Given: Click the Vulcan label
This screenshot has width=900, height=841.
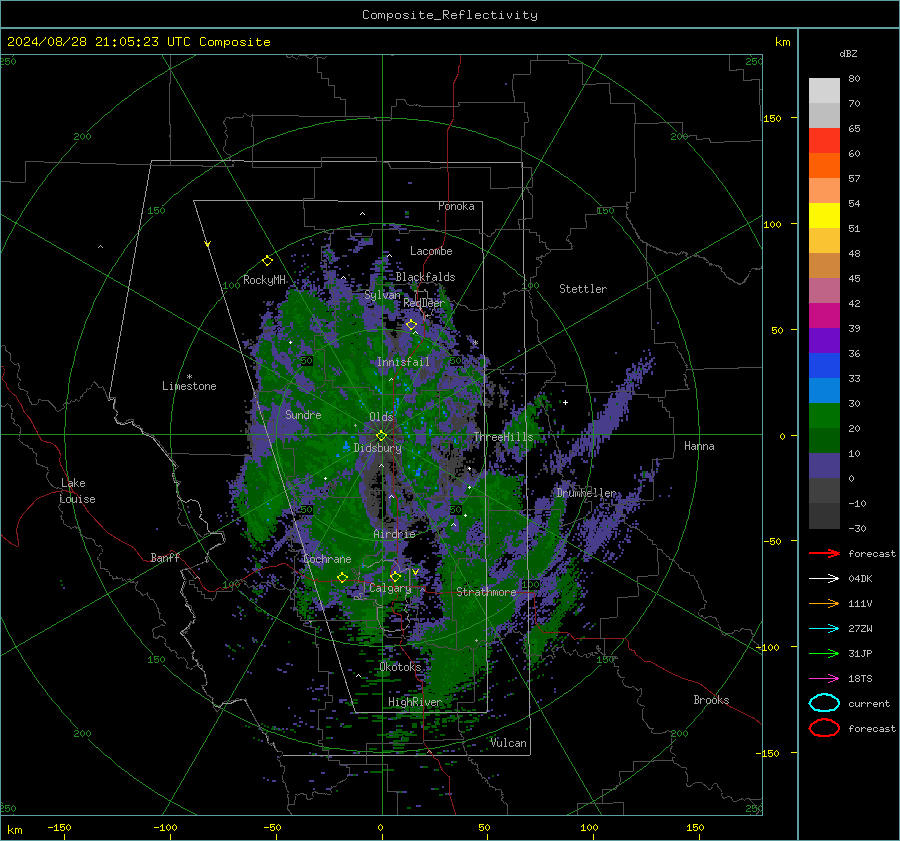Looking at the screenshot, I should pyautogui.click(x=509, y=743).
